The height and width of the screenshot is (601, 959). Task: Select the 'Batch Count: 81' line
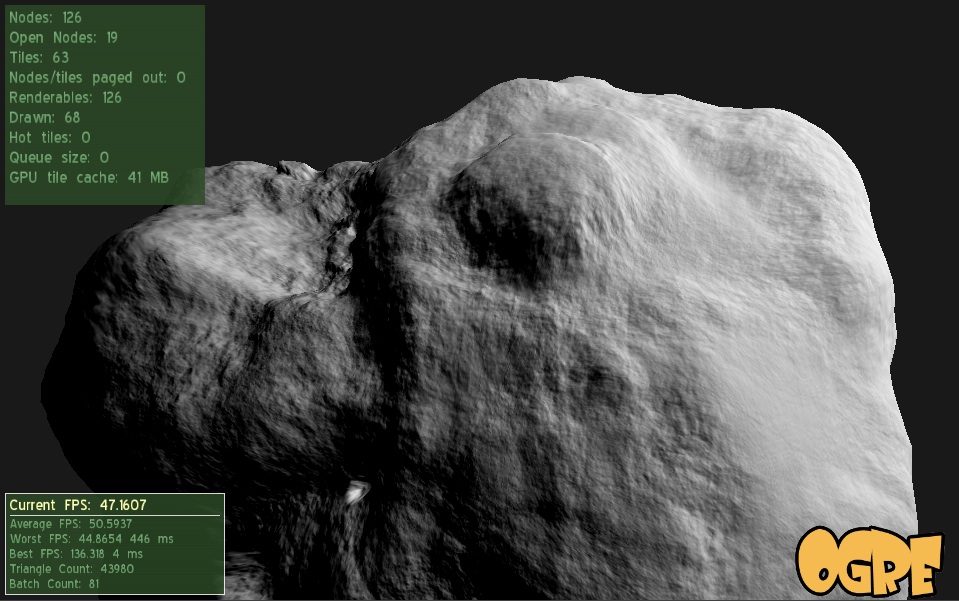(x=54, y=584)
